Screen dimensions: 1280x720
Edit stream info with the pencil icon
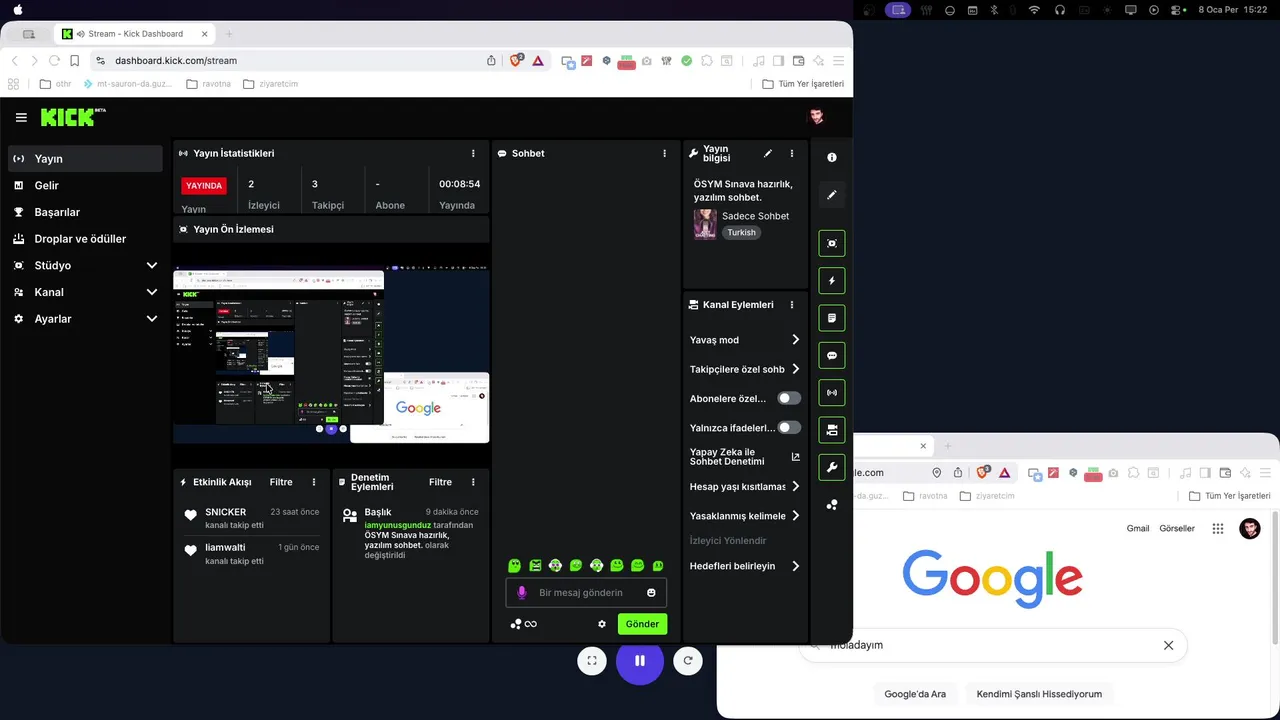(x=768, y=153)
